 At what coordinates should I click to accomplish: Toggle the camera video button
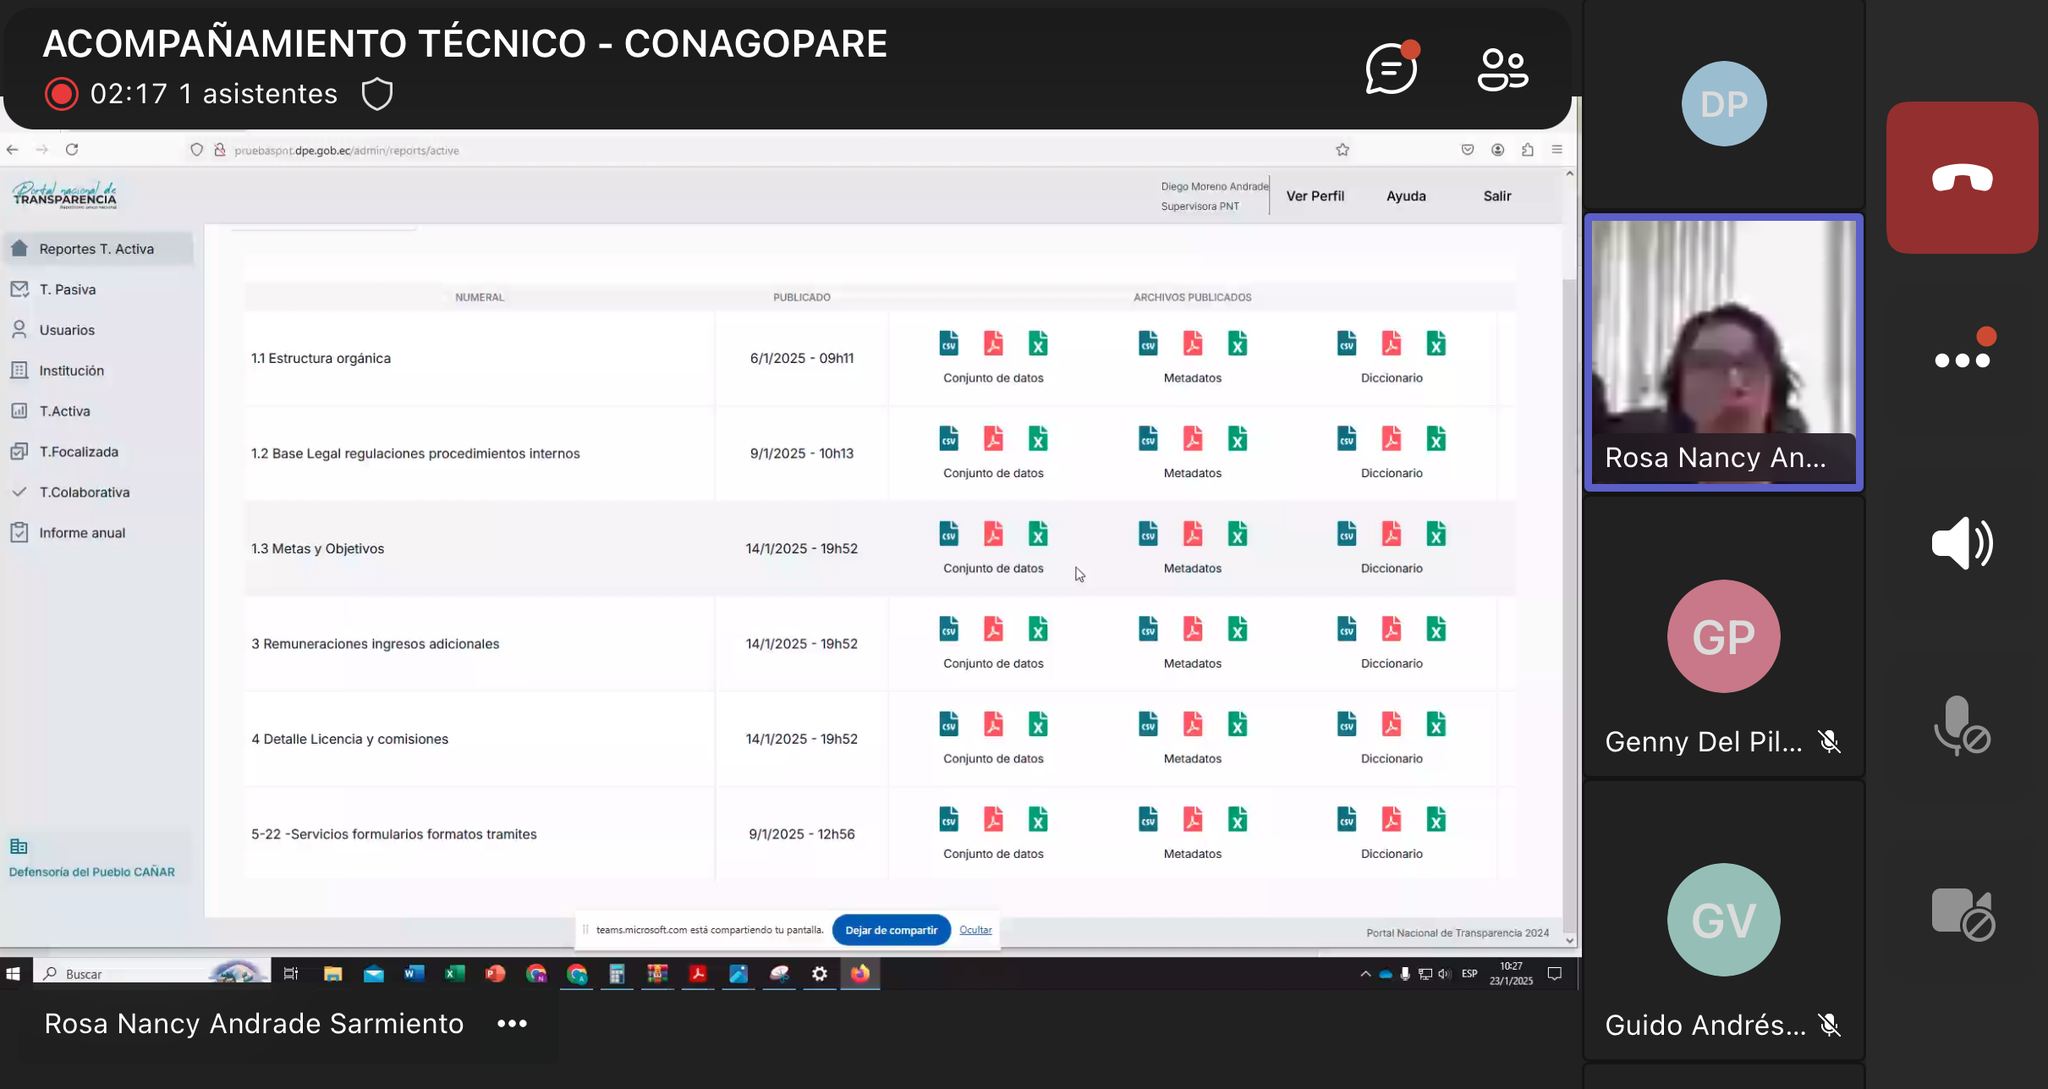tap(1961, 913)
